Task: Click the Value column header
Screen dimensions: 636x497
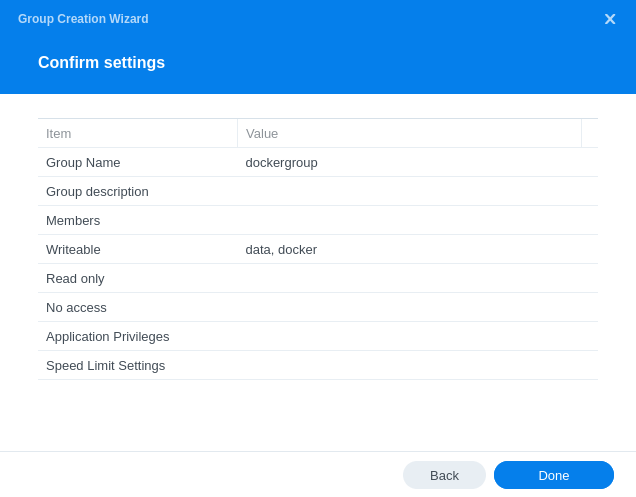Action: (409, 133)
